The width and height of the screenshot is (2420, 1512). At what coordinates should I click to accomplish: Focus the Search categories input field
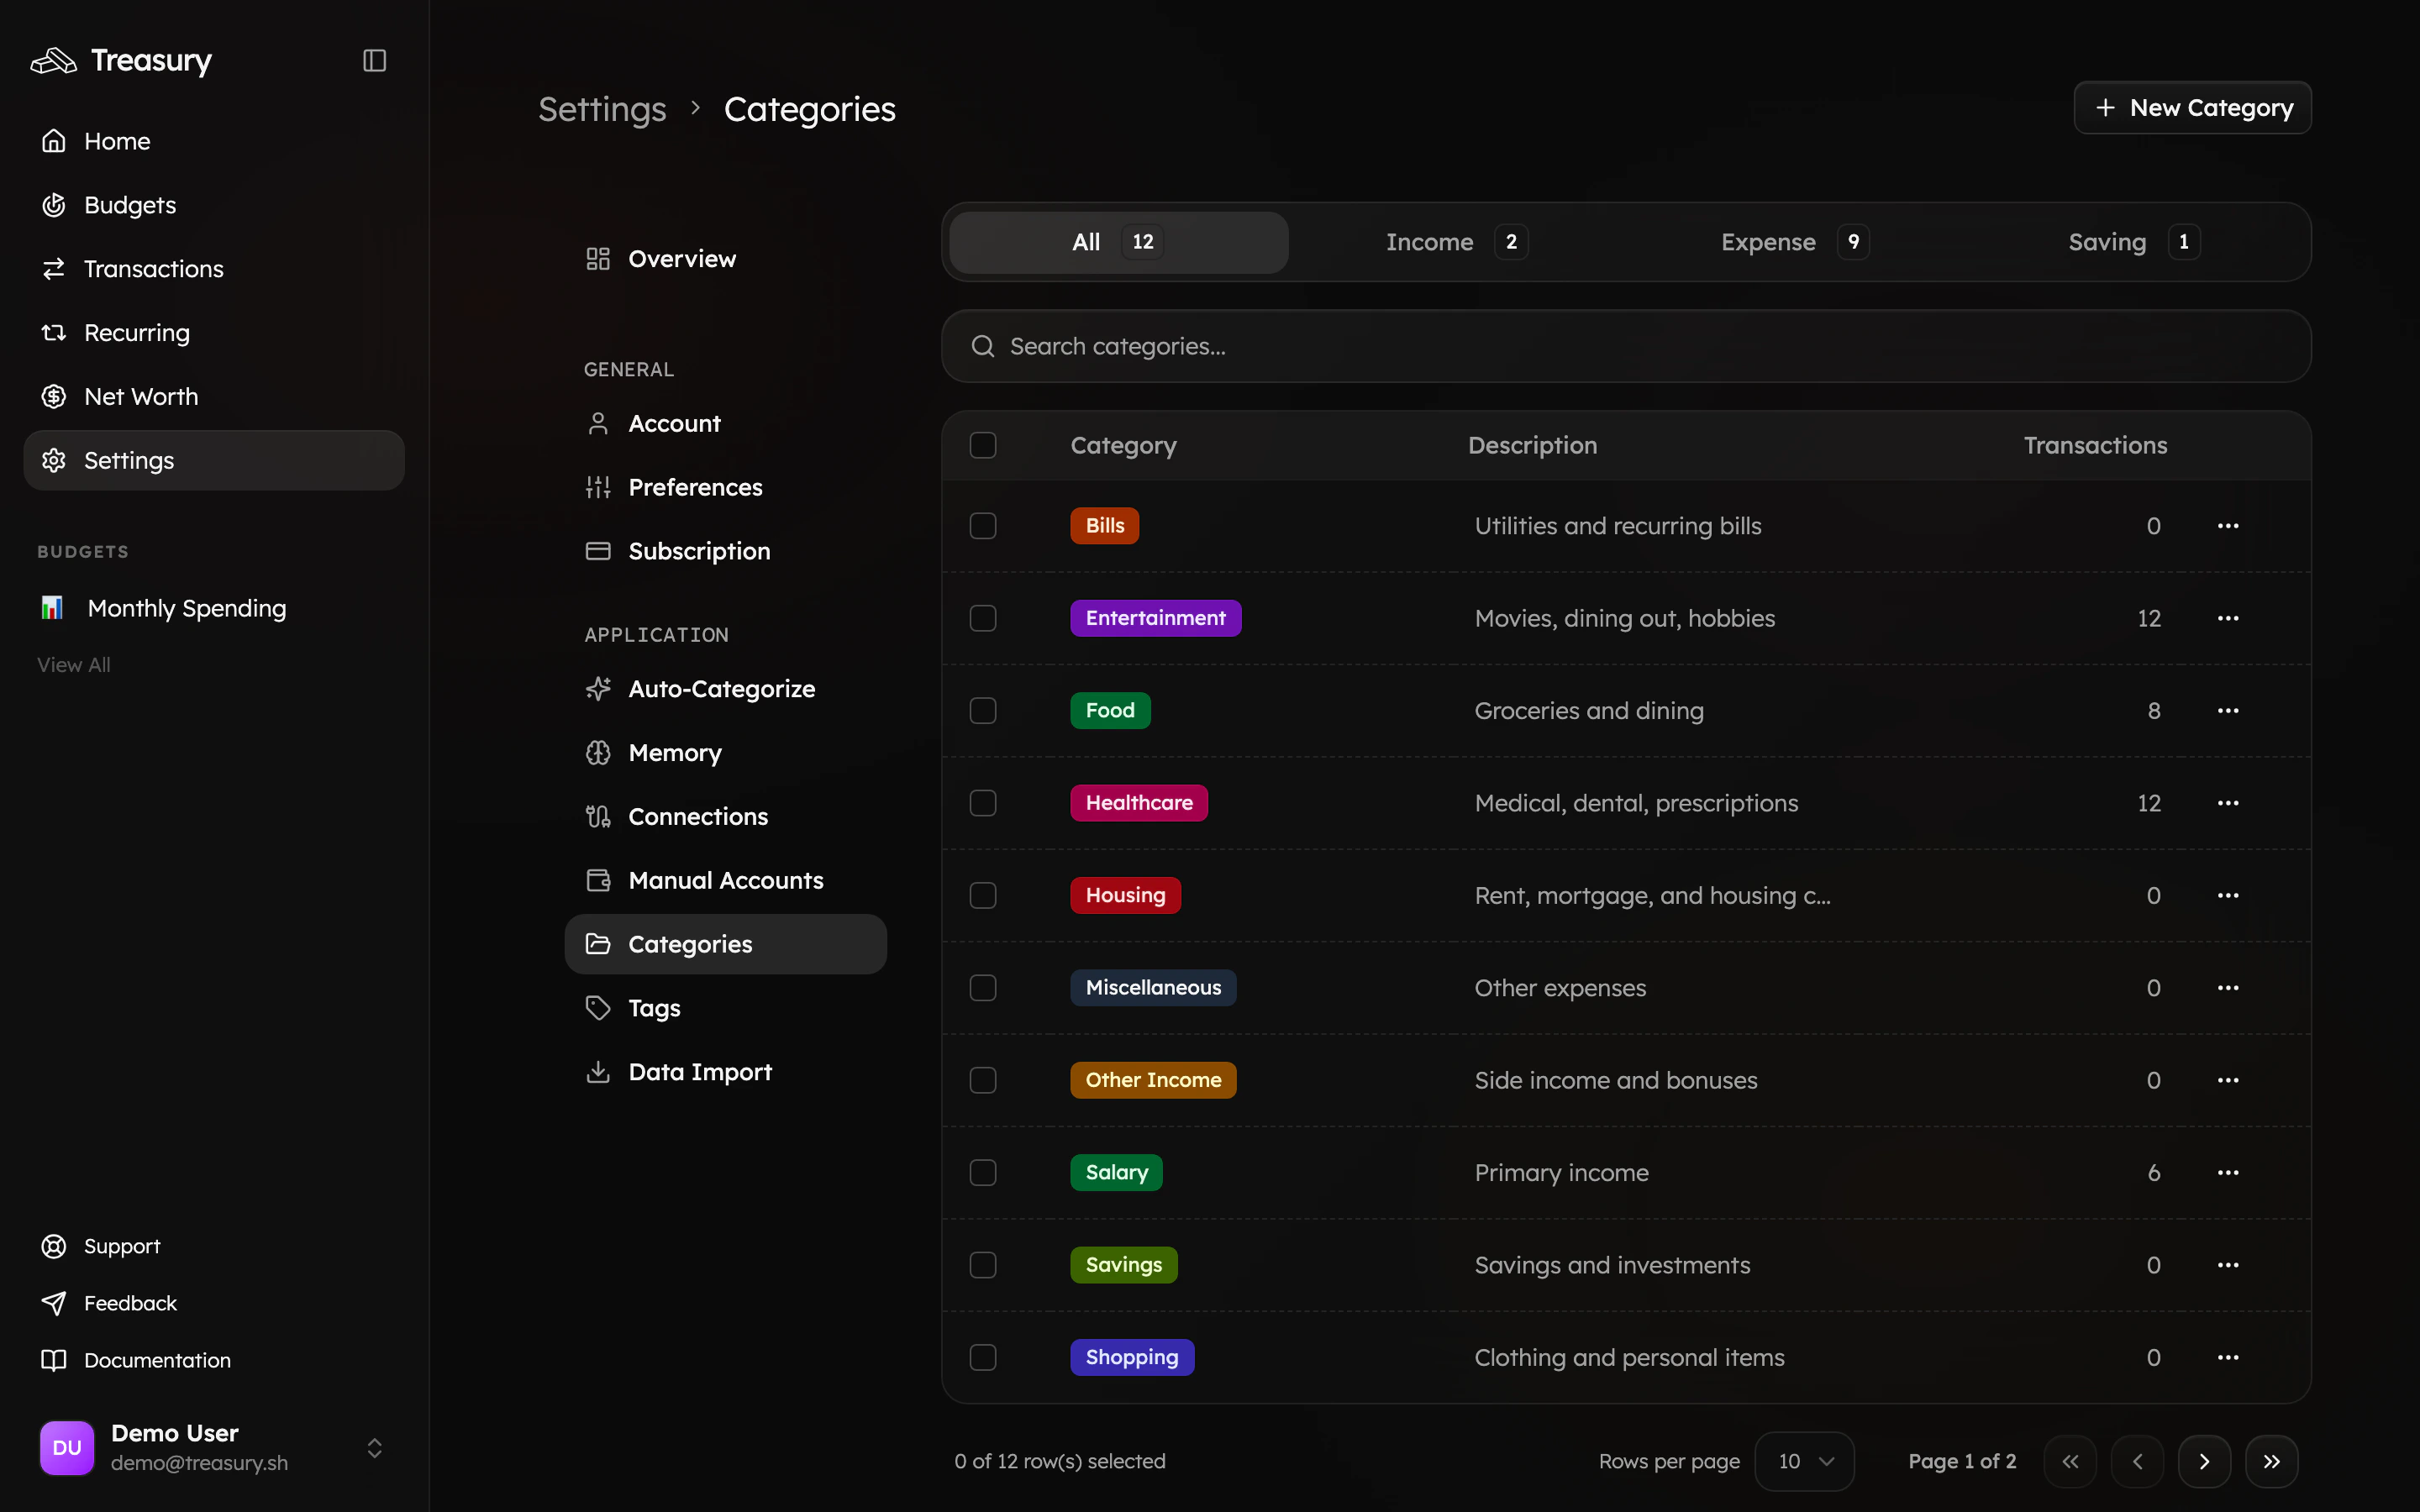click(x=1626, y=346)
